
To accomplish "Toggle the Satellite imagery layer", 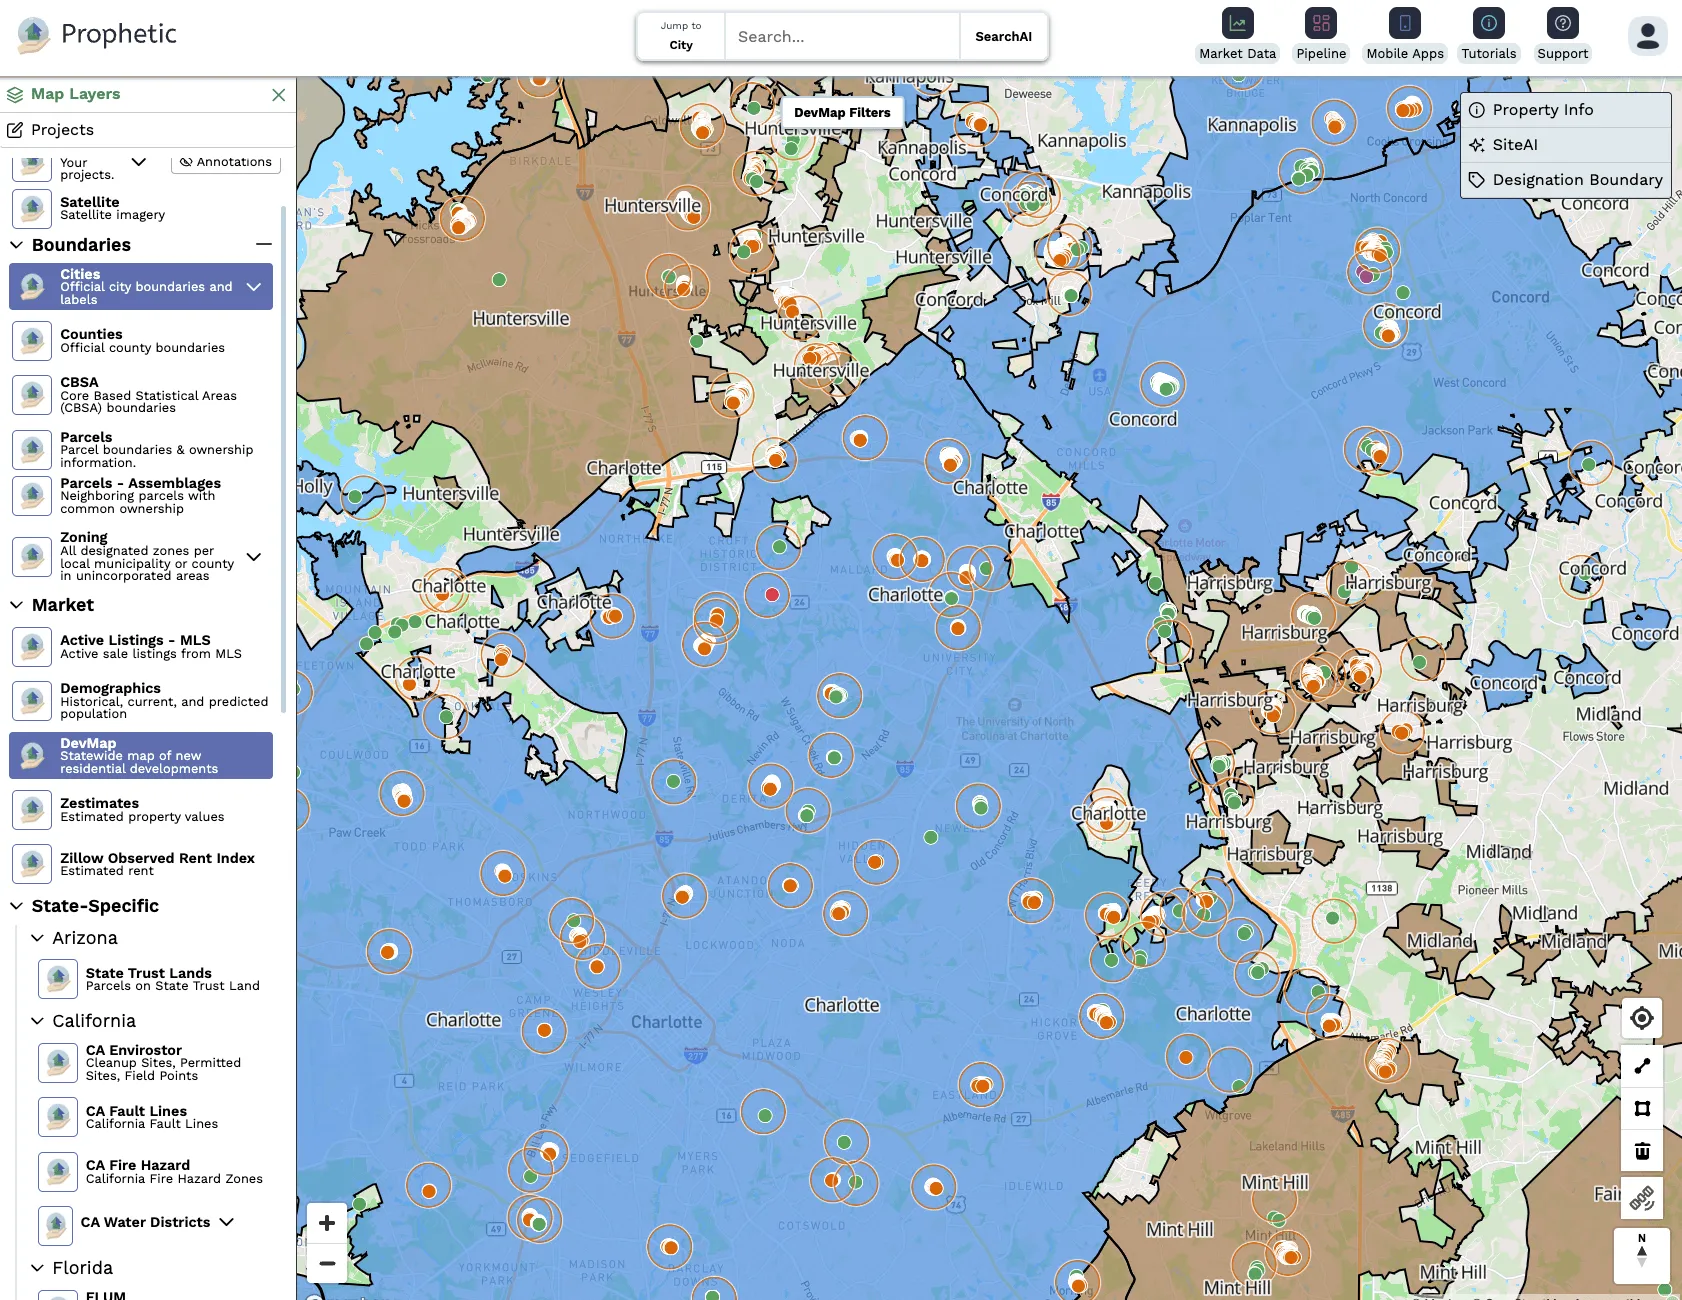I will [x=140, y=208].
